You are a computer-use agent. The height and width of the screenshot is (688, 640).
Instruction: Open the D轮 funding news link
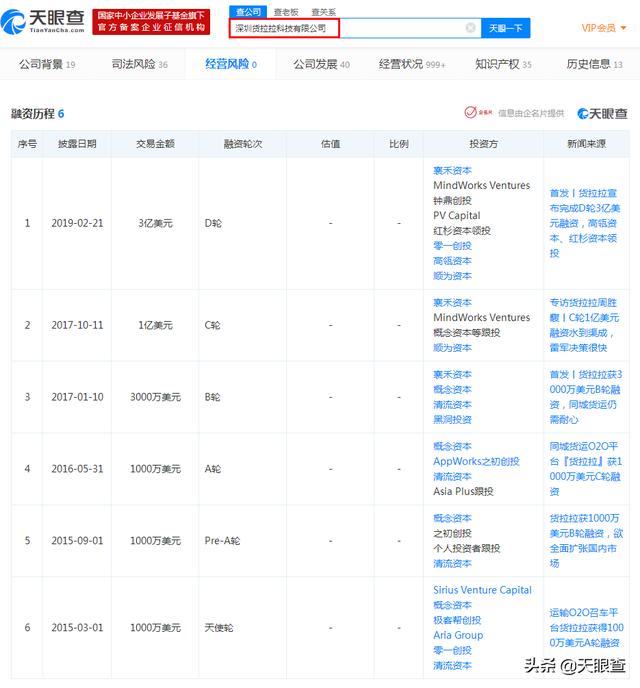pos(584,223)
